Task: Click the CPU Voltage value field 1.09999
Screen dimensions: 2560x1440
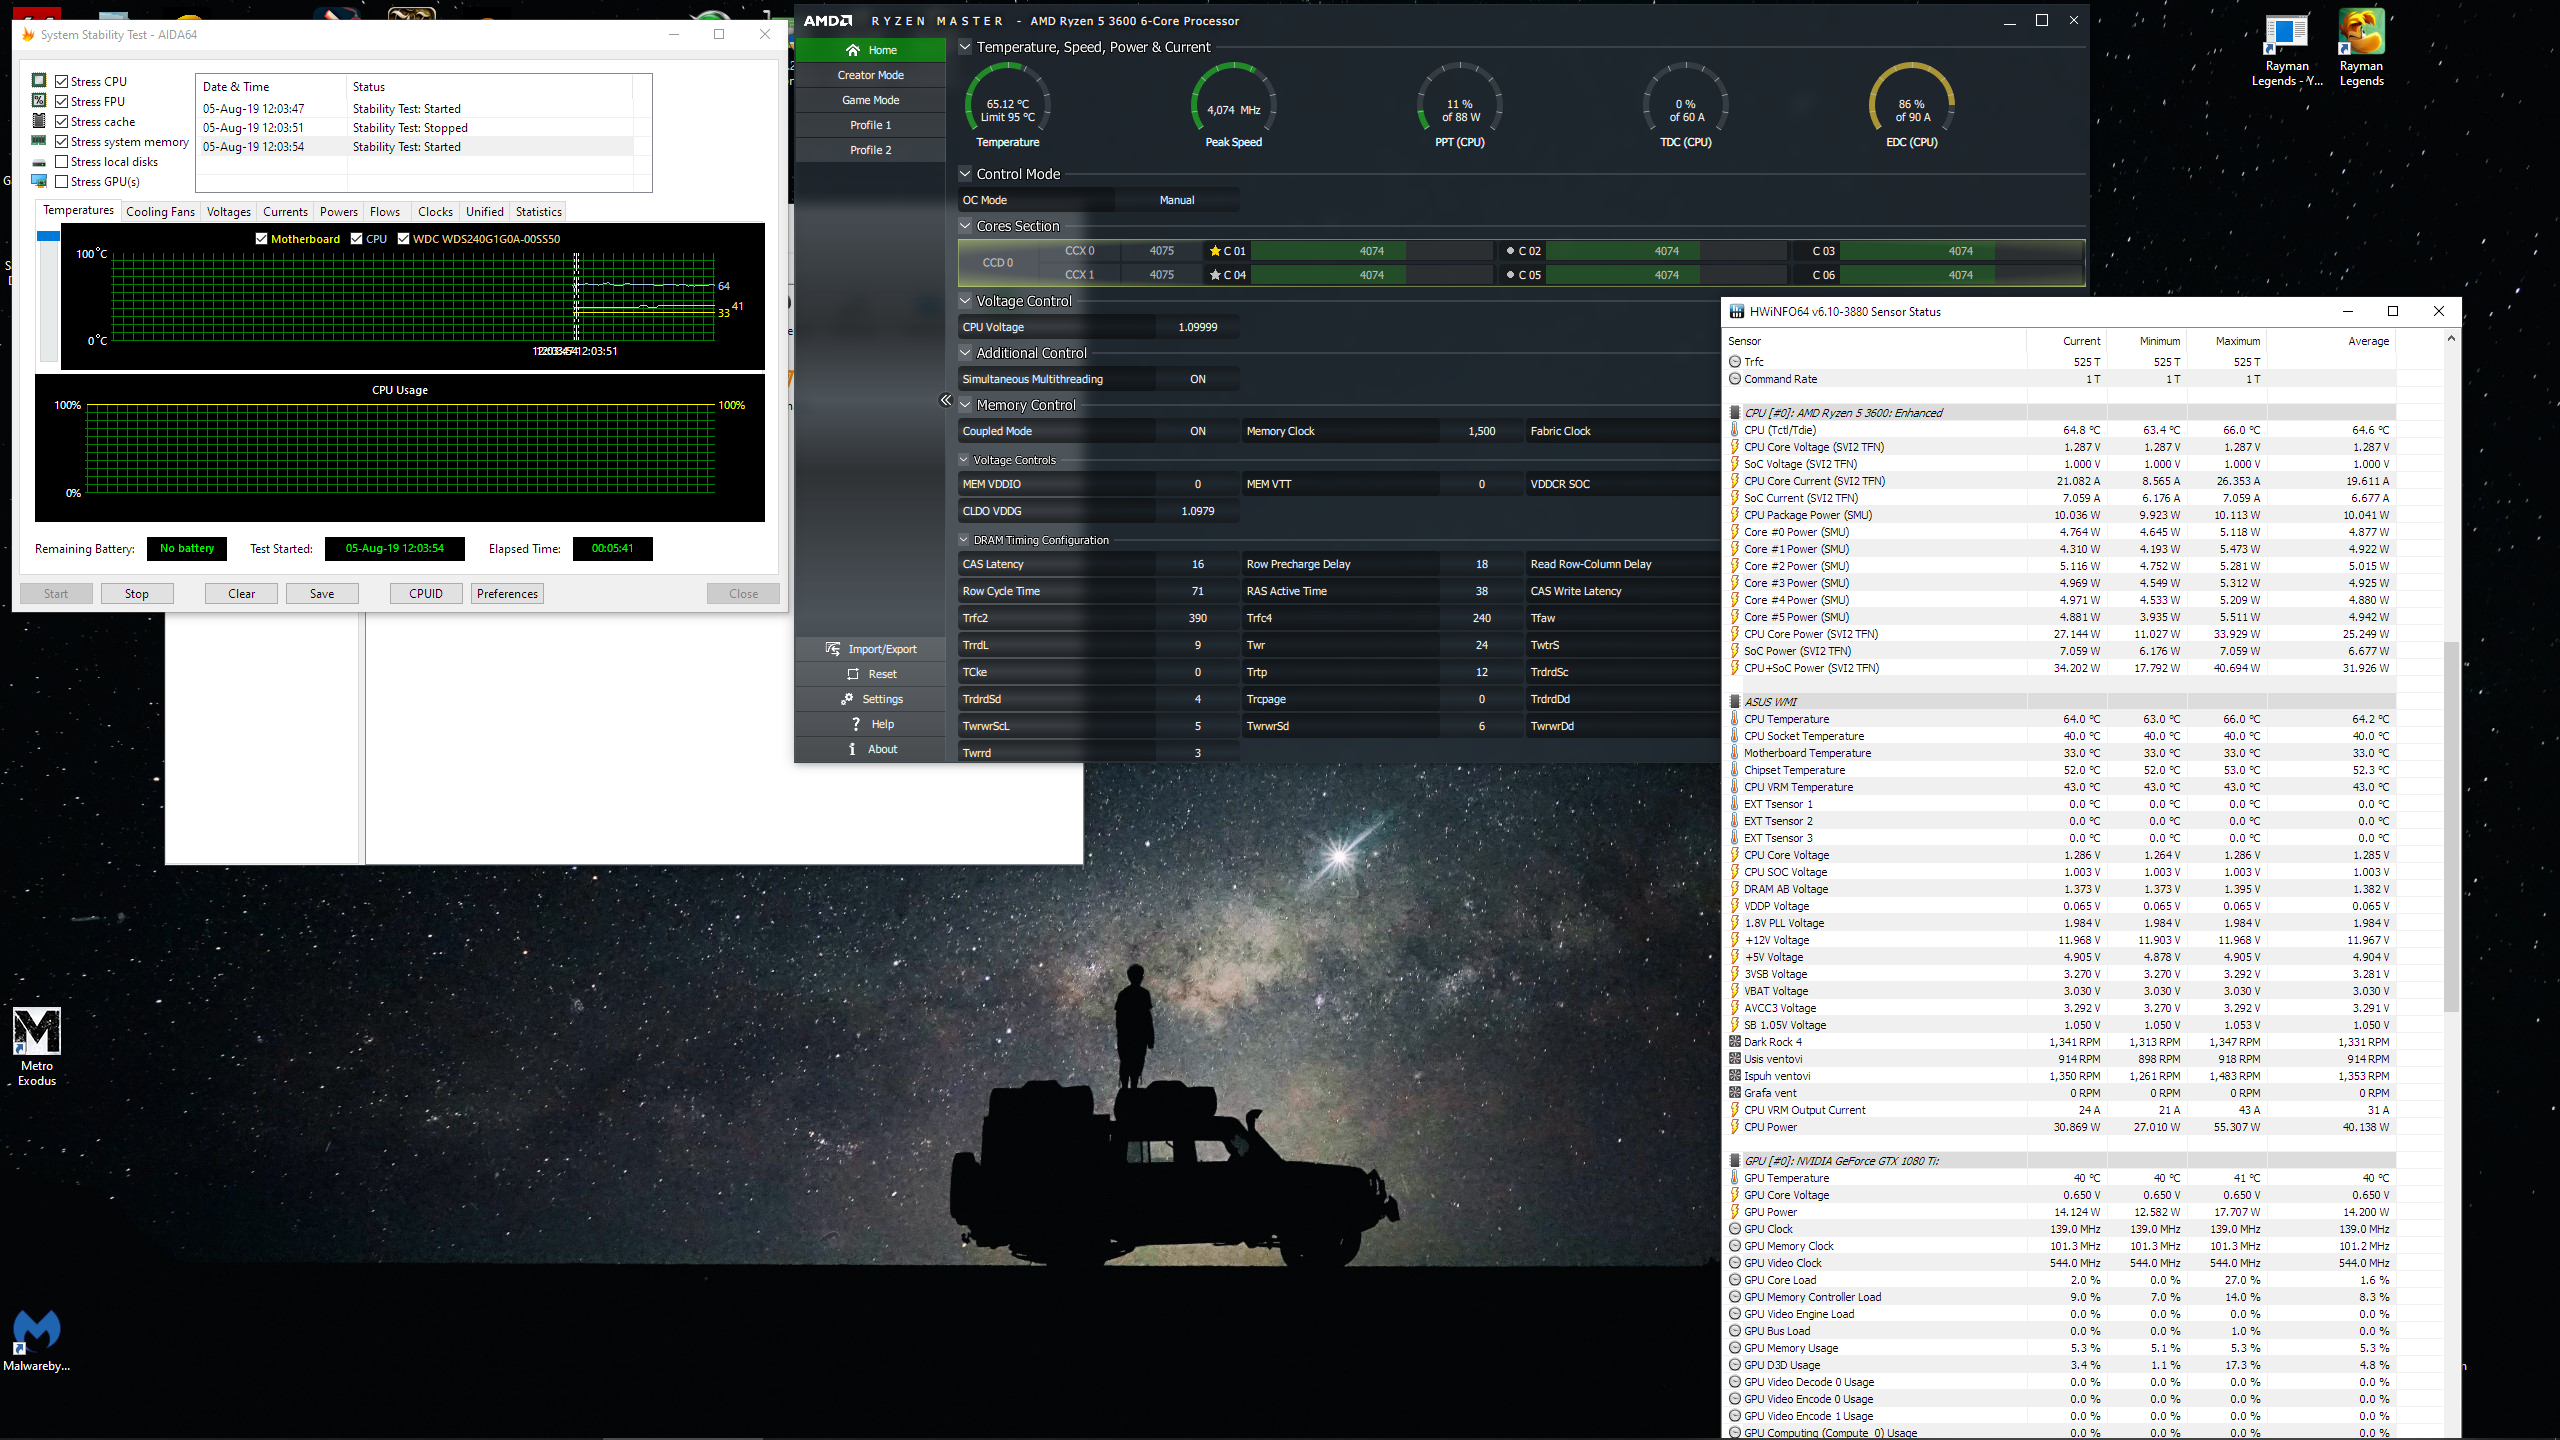Action: [1197, 327]
